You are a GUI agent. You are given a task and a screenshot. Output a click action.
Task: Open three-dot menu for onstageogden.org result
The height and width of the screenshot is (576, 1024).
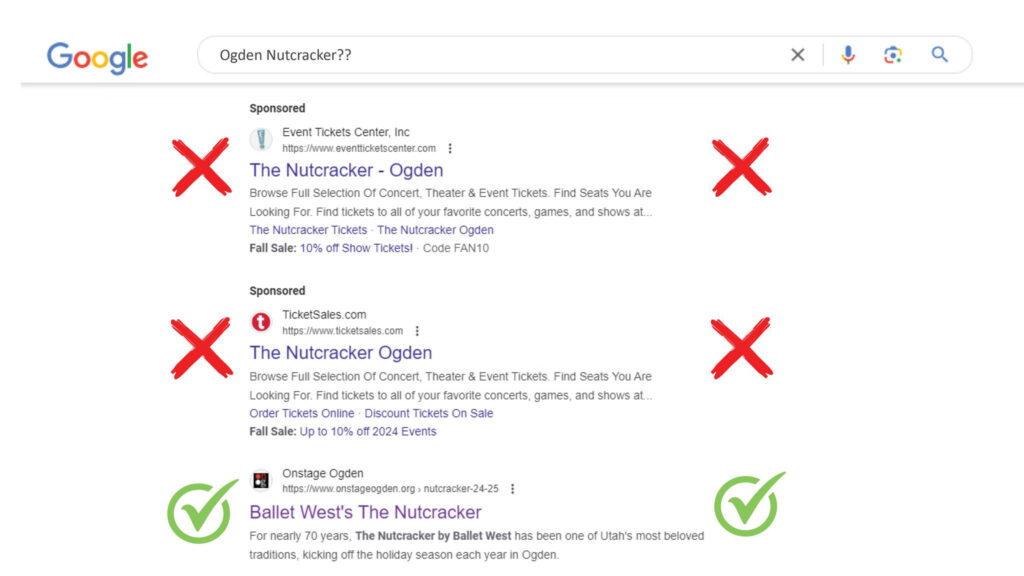(x=513, y=488)
